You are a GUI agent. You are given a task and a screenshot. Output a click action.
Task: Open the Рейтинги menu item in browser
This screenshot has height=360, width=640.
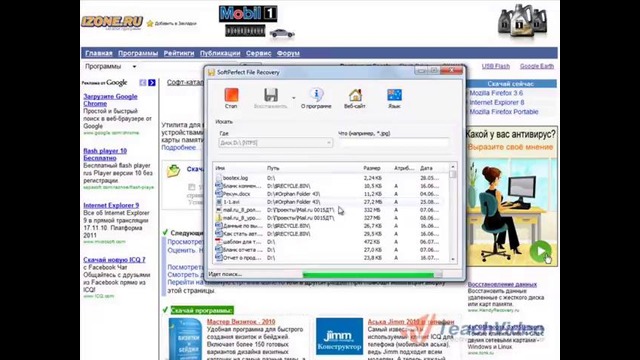pyautogui.click(x=179, y=53)
